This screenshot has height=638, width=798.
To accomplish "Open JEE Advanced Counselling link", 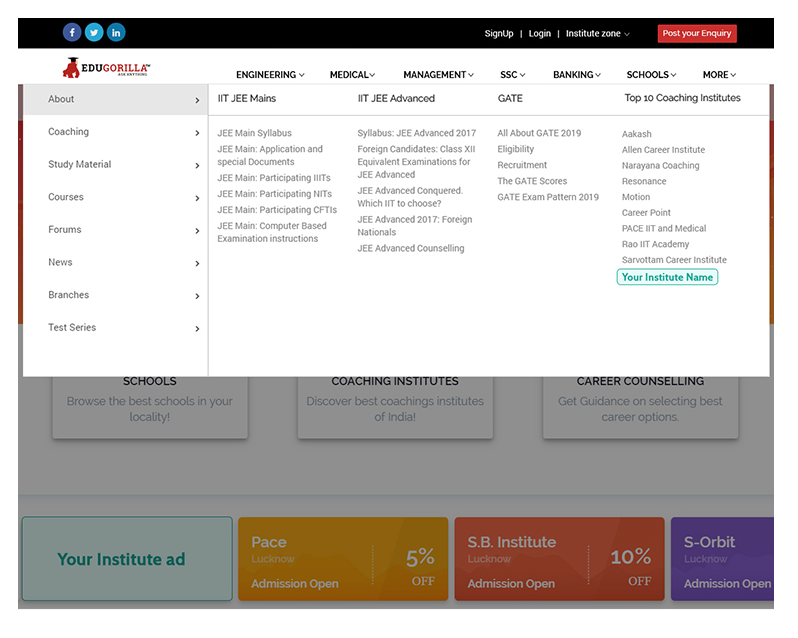I will click(411, 248).
